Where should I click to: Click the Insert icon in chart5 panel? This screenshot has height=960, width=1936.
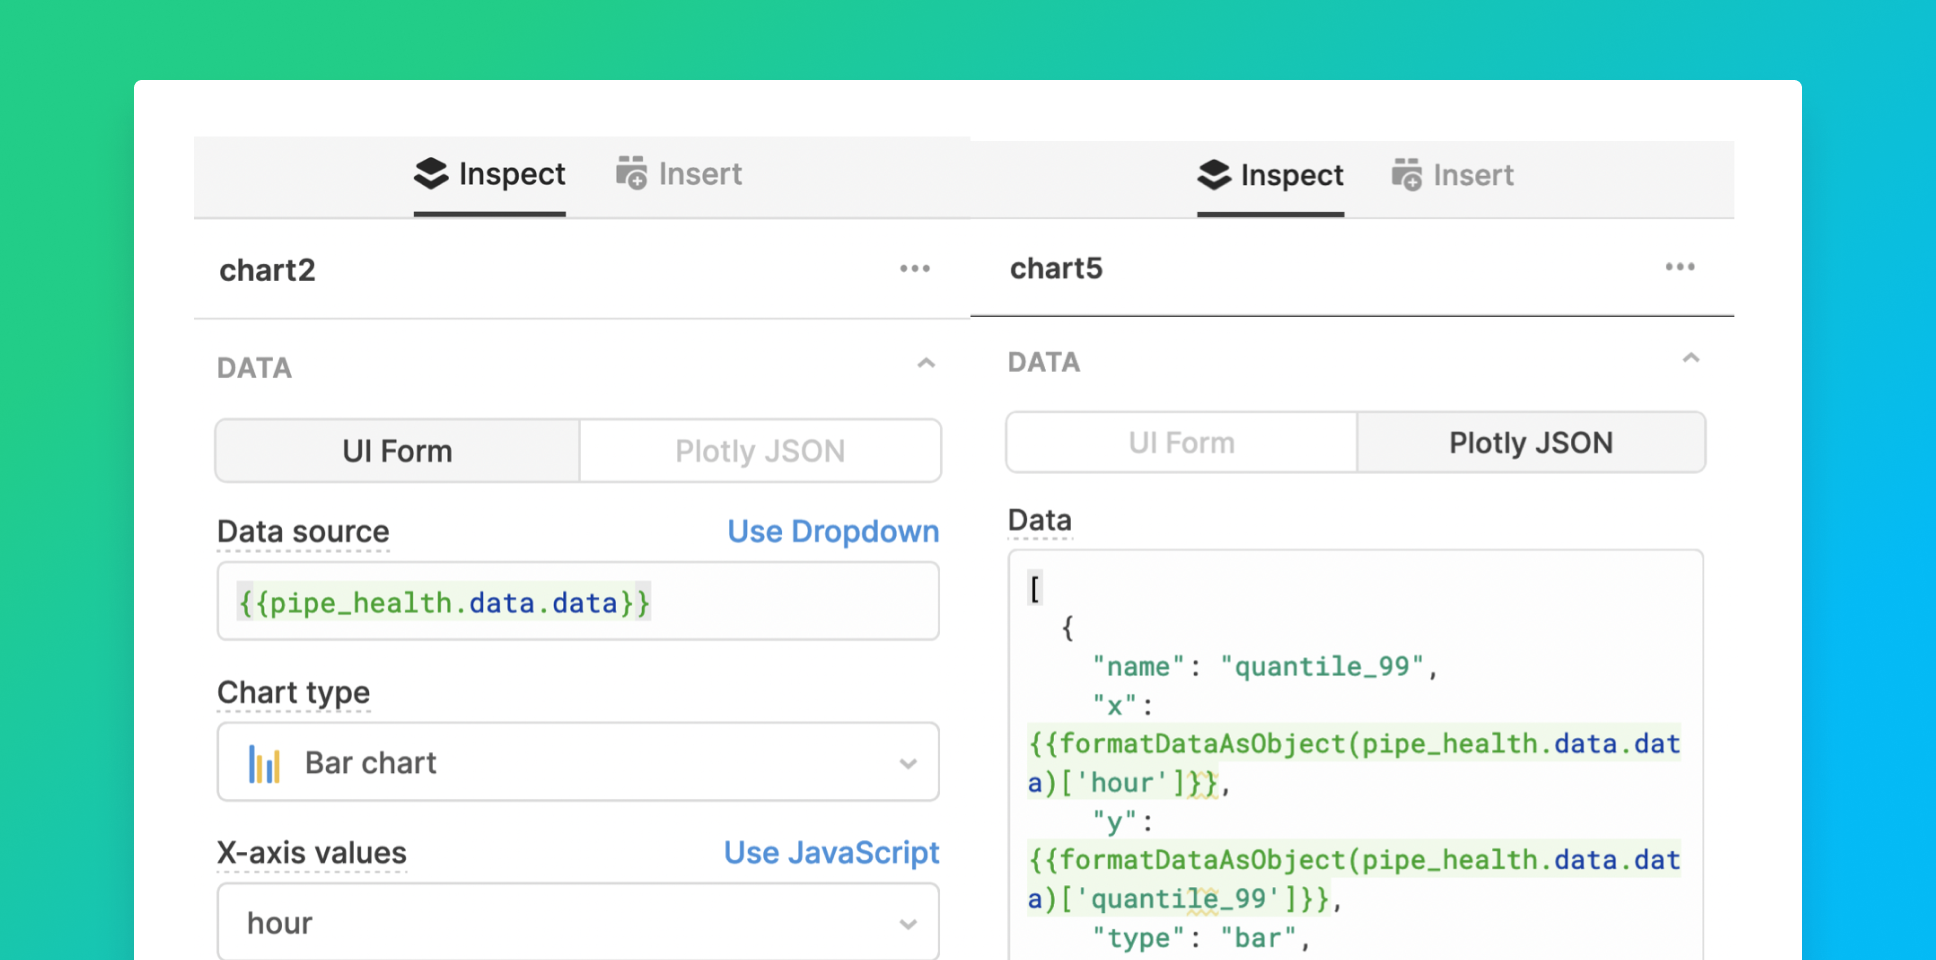(x=1406, y=175)
